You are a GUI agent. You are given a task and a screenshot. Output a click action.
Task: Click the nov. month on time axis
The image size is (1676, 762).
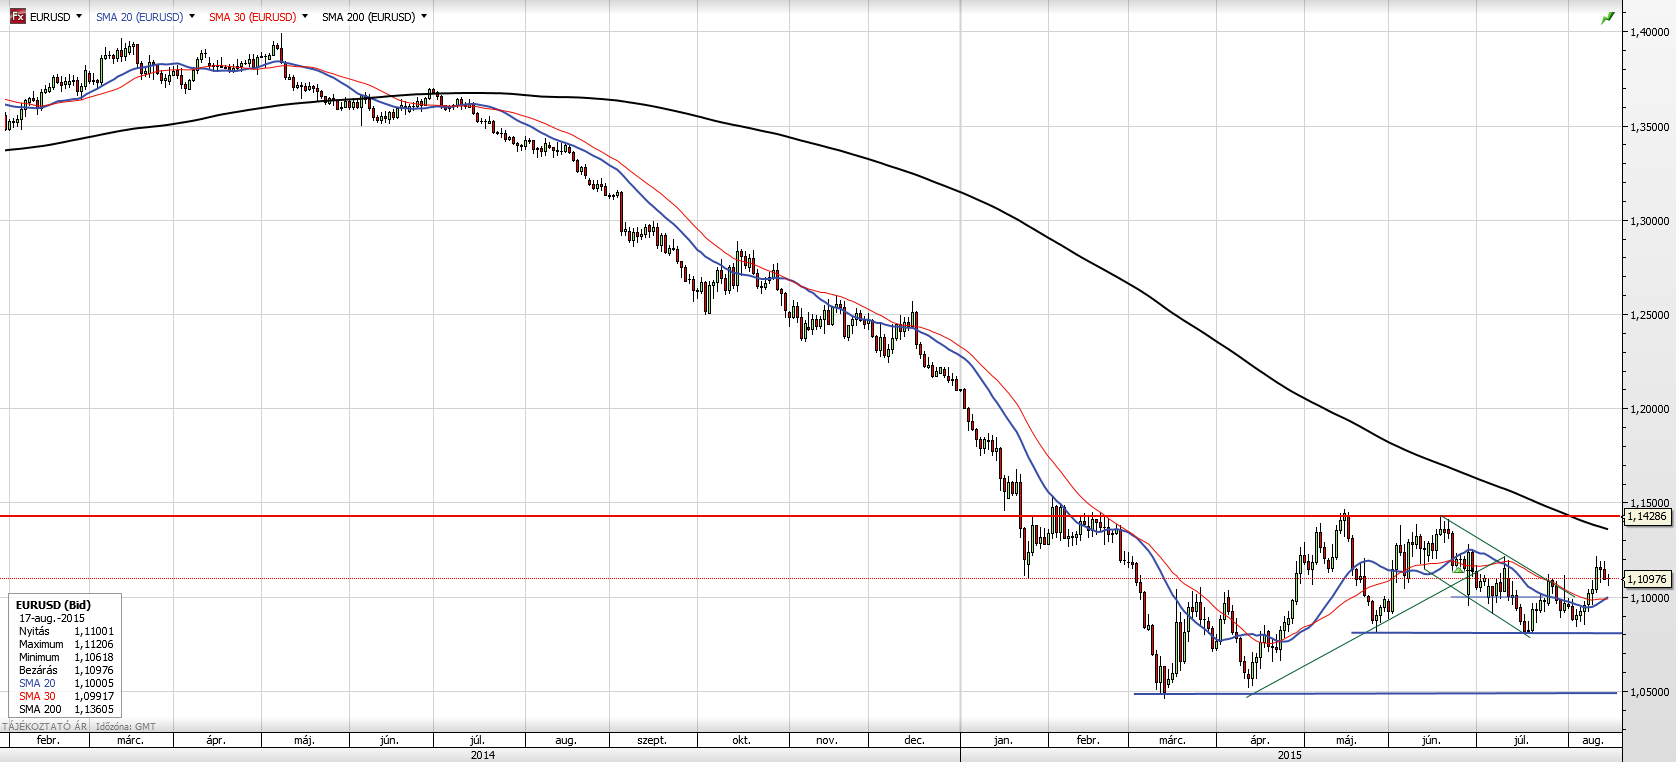[827, 740]
